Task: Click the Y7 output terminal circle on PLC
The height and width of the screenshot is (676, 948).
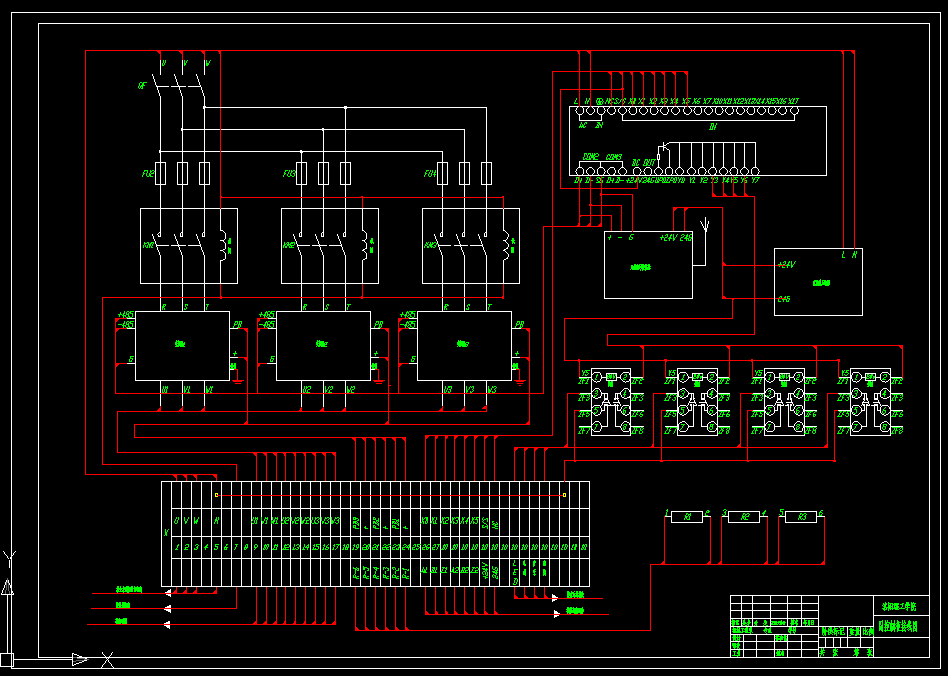Action: (755, 172)
